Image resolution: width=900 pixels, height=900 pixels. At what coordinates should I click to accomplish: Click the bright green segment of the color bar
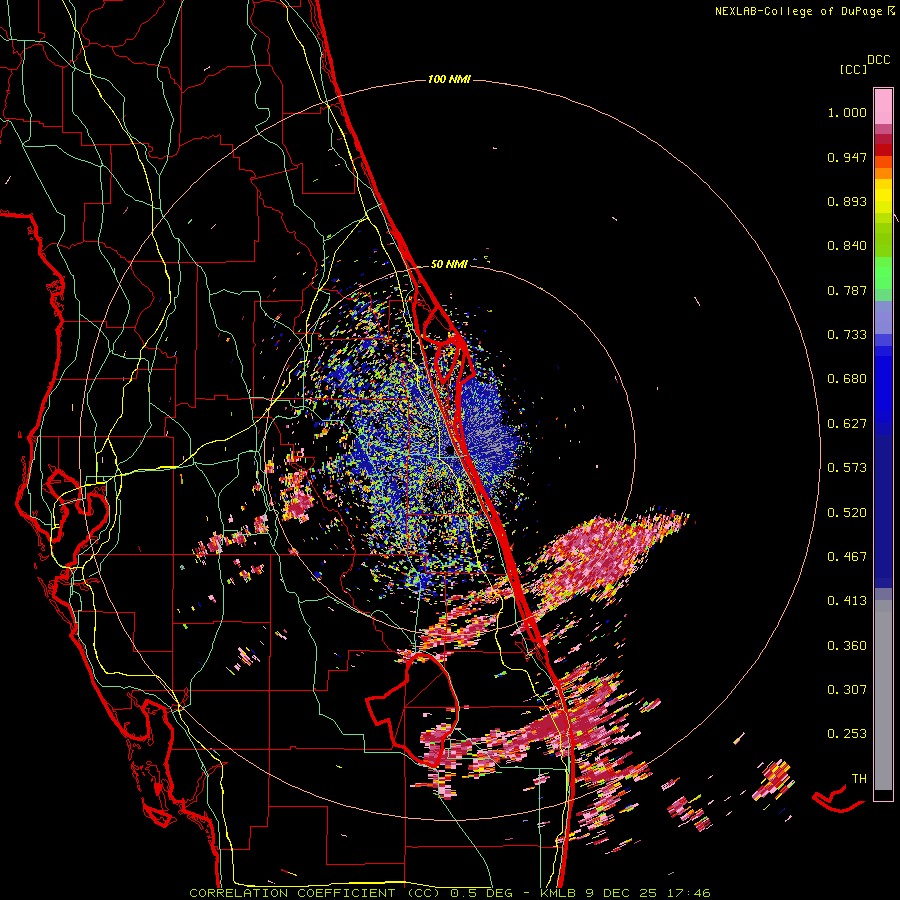pos(883,273)
